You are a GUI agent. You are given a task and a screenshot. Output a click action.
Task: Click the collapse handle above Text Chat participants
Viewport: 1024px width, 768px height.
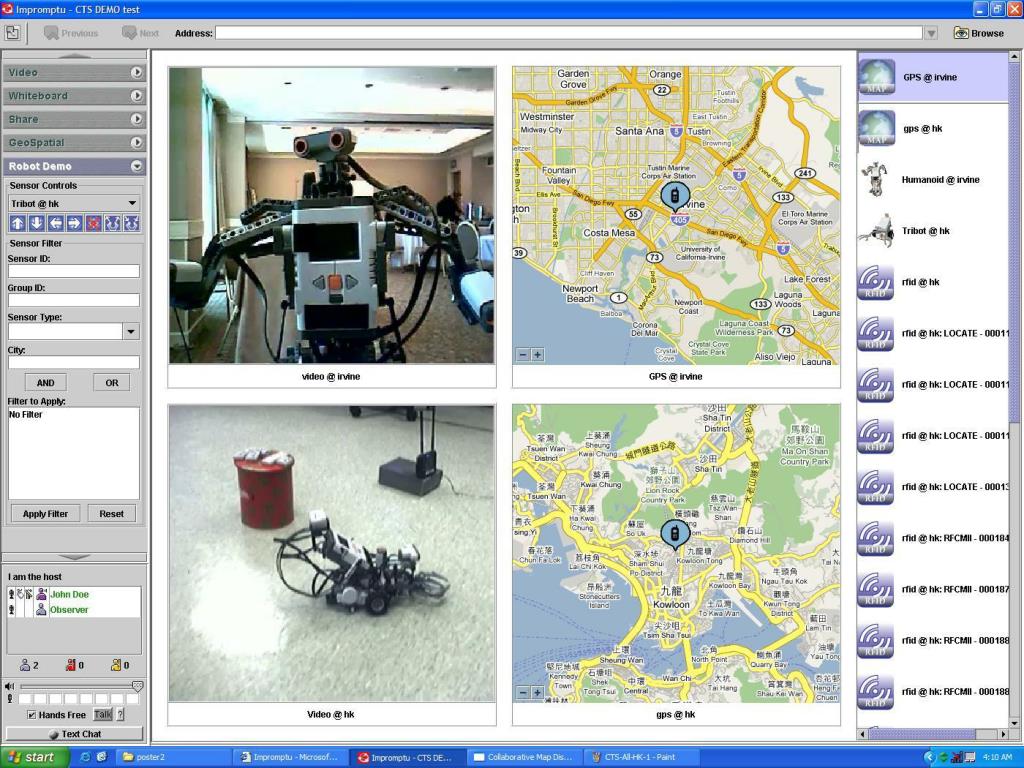coord(74,557)
